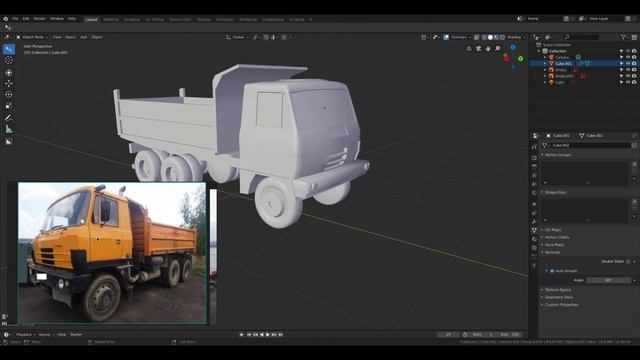
Task: Switch perspective/orthographic with grid gizmo
Action: click(469, 49)
